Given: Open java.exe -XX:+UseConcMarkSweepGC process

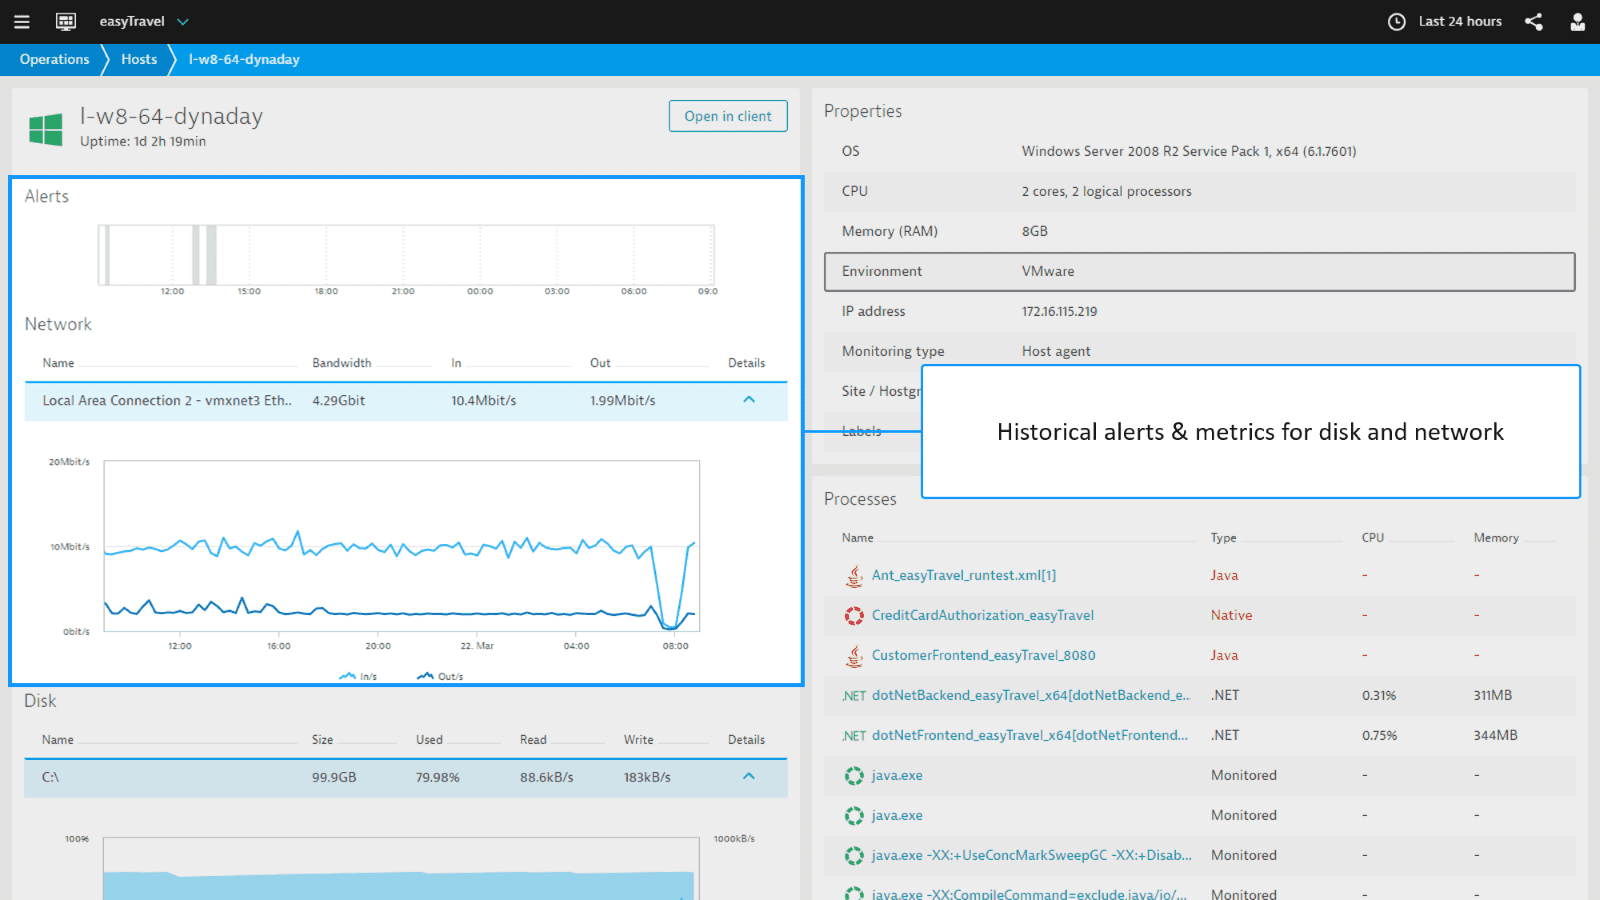Looking at the screenshot, I should pos(1032,855).
